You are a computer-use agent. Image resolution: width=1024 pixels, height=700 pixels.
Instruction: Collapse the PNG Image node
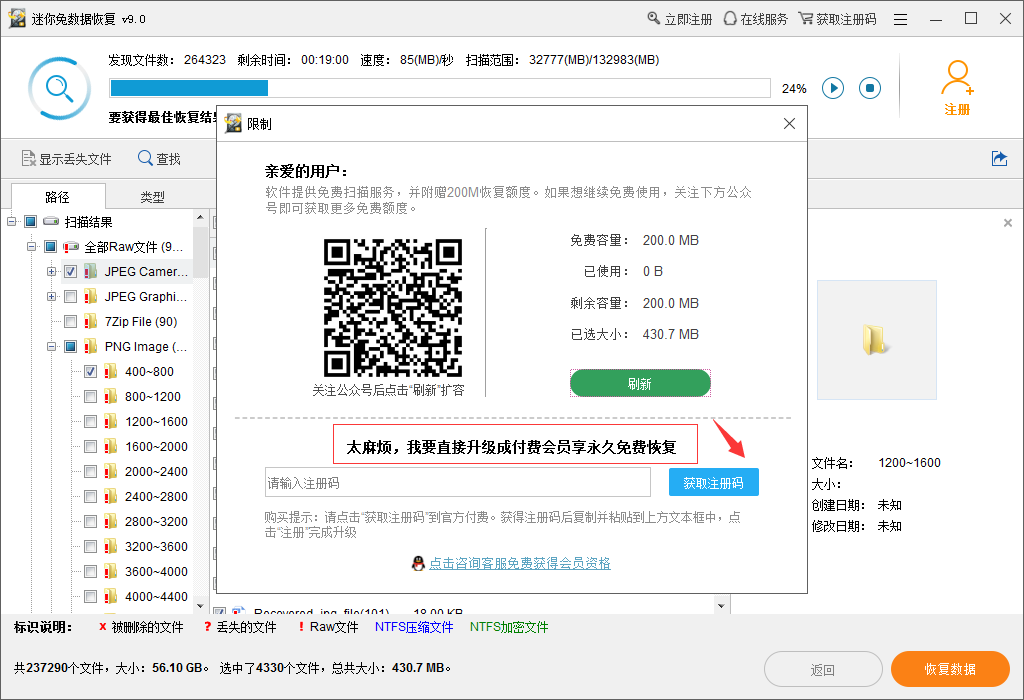[52, 346]
